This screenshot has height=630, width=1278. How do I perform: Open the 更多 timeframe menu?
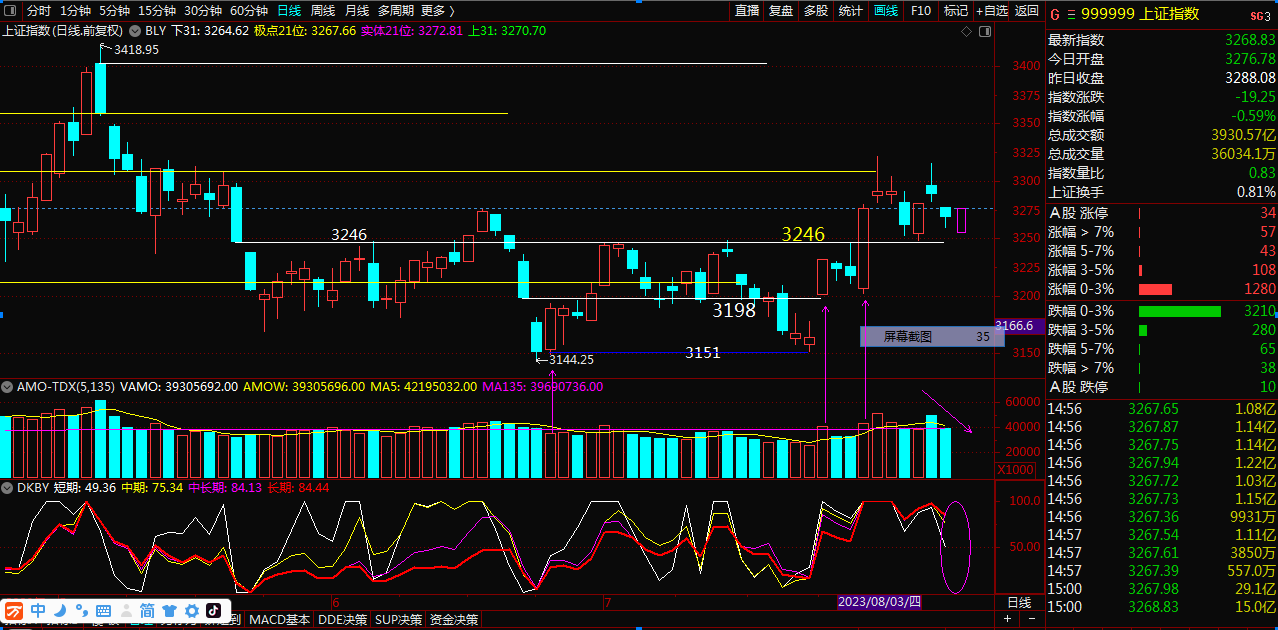click(437, 11)
